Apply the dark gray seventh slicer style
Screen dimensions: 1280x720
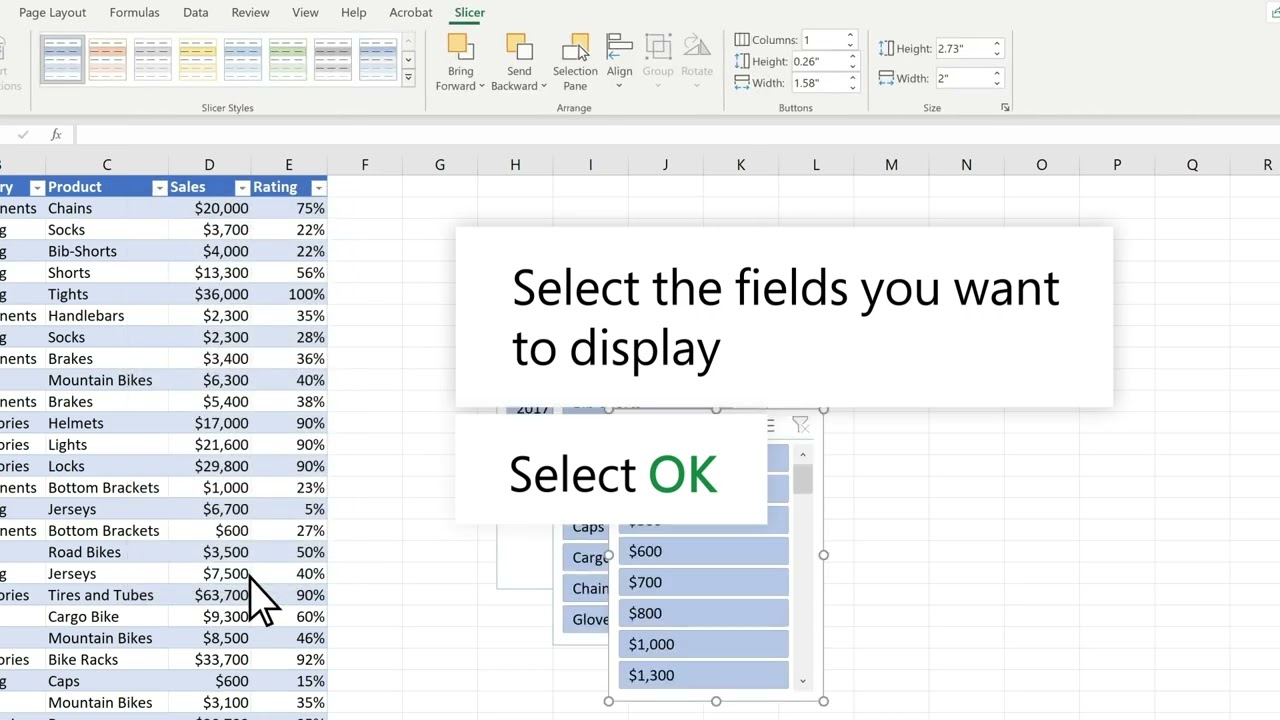click(x=333, y=59)
